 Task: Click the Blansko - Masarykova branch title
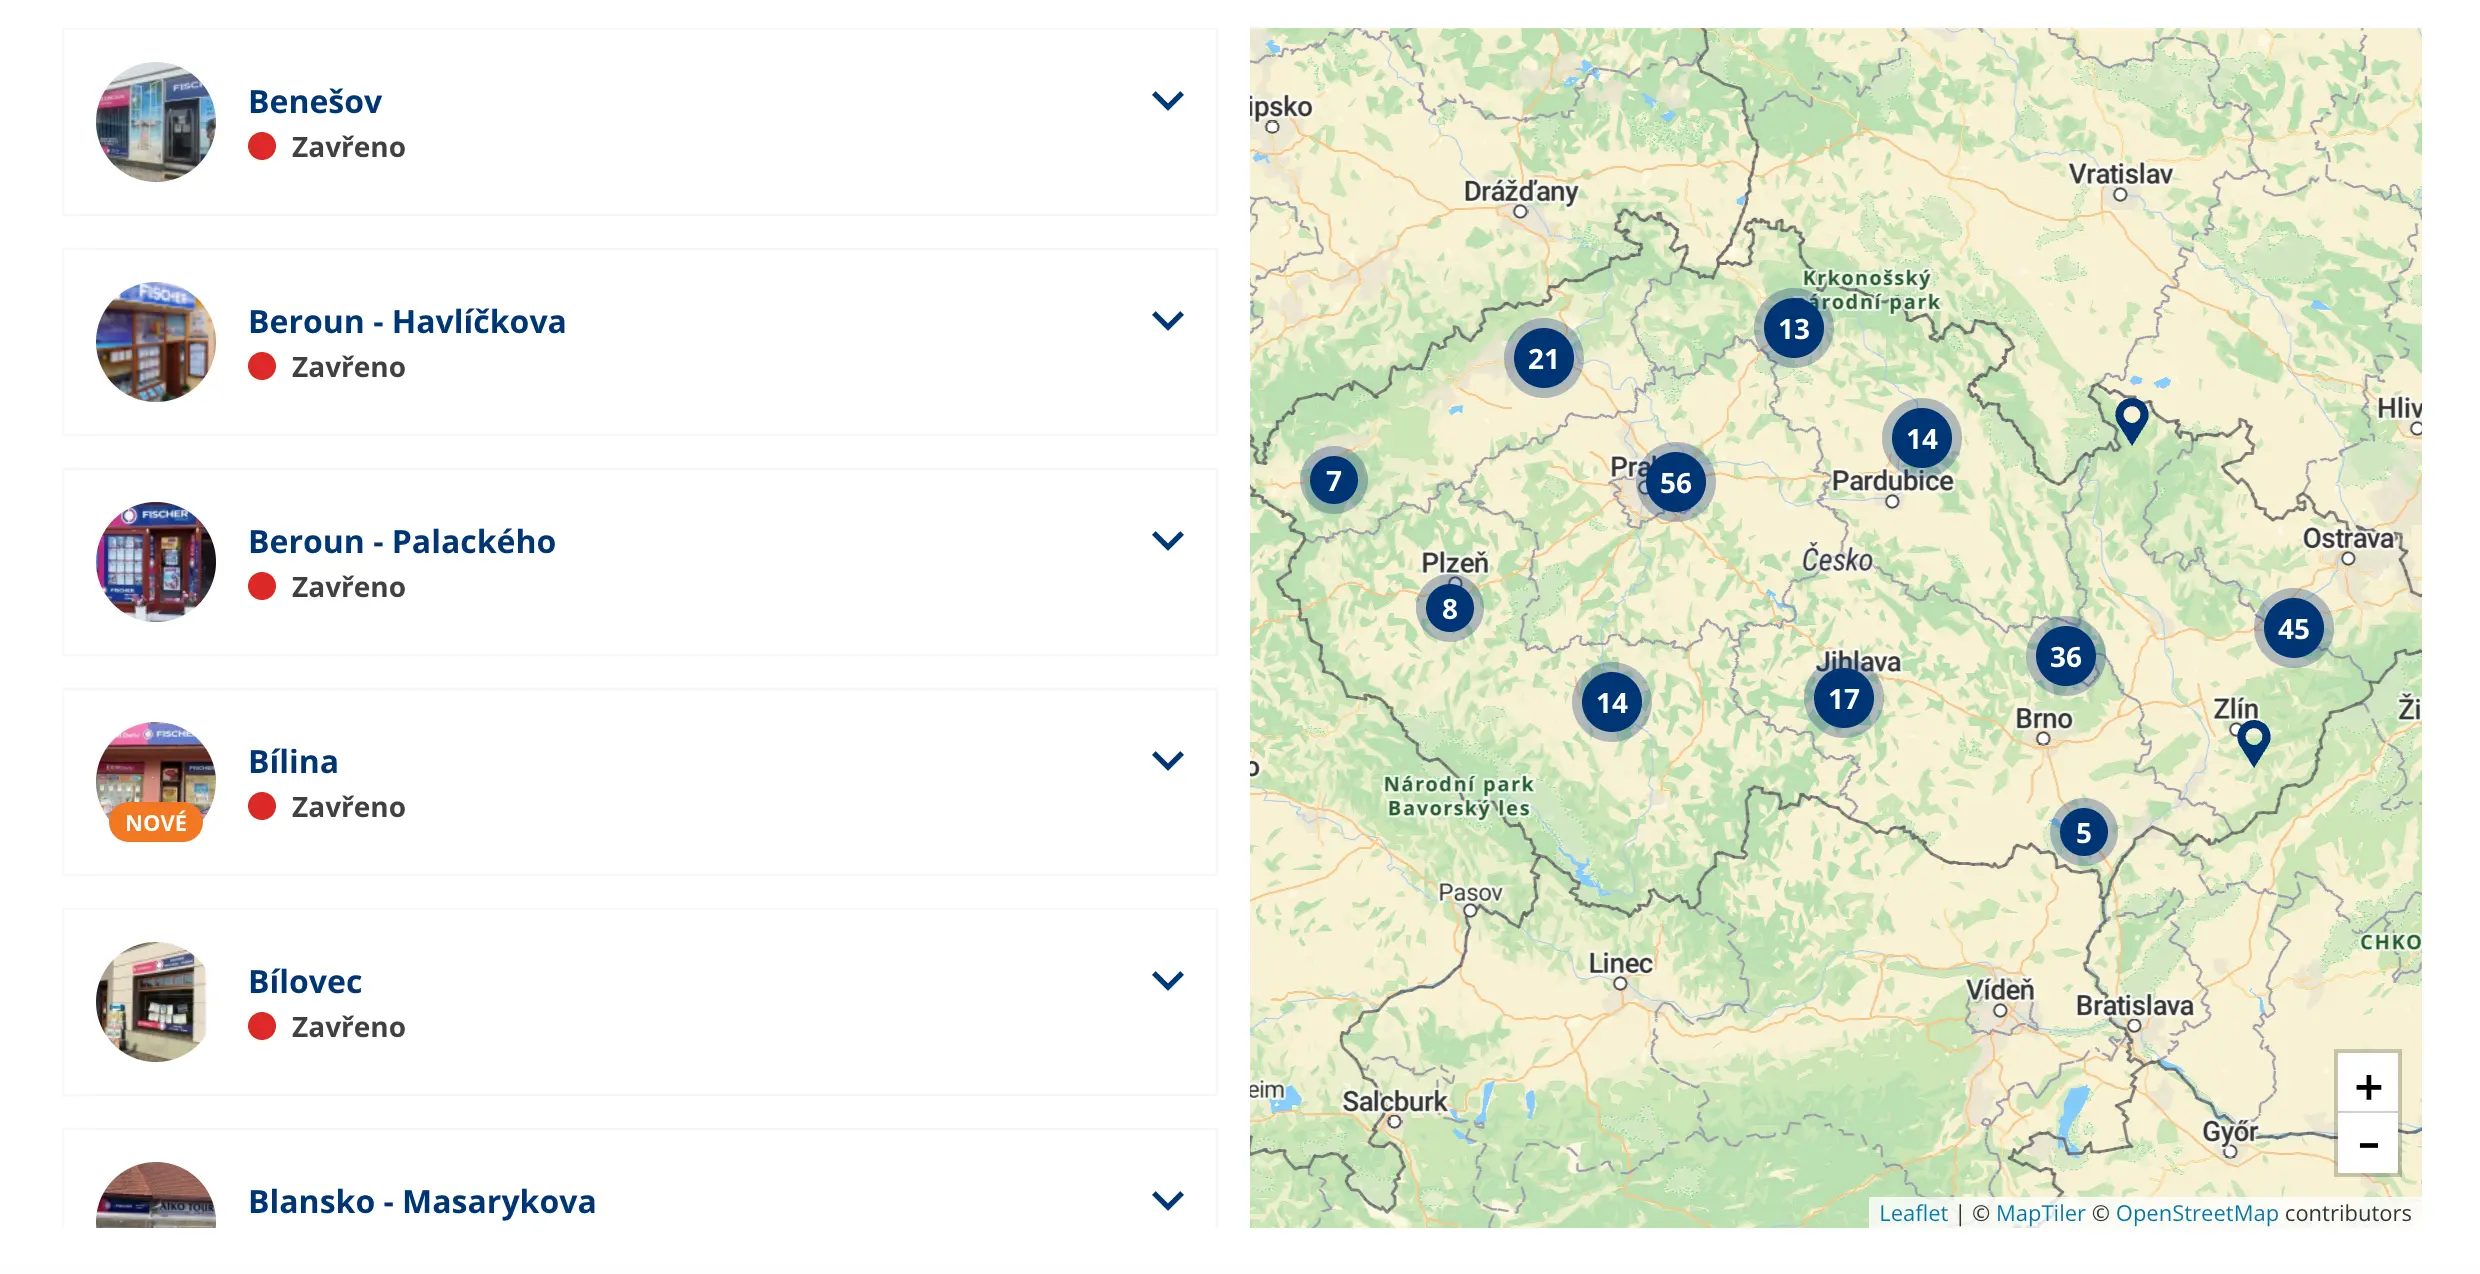pyautogui.click(x=422, y=1201)
